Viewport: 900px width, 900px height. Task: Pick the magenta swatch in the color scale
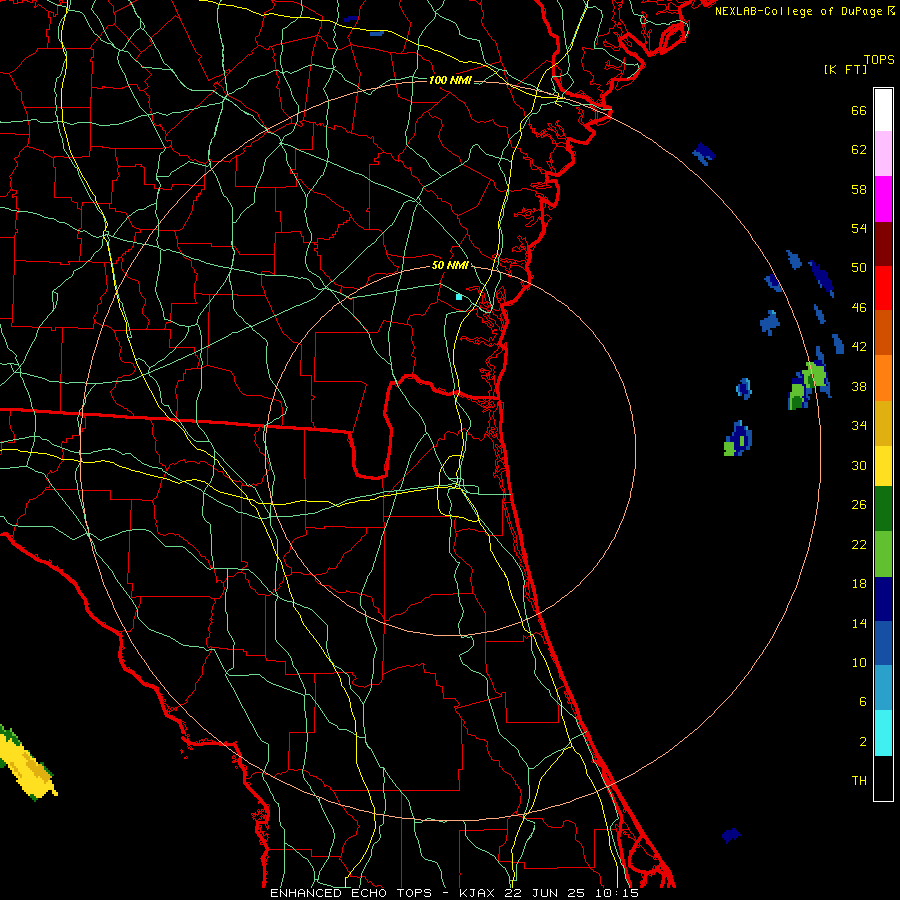tap(883, 199)
